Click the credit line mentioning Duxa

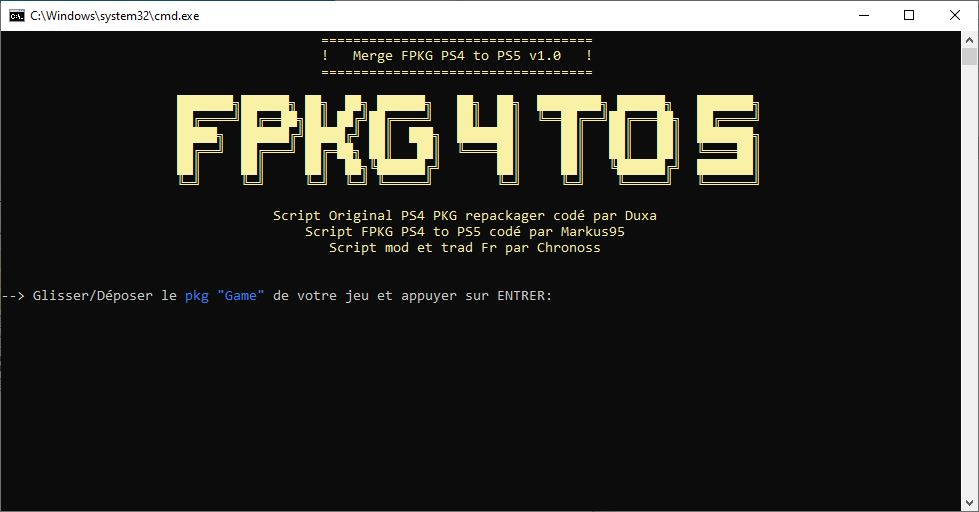[x=464, y=216]
